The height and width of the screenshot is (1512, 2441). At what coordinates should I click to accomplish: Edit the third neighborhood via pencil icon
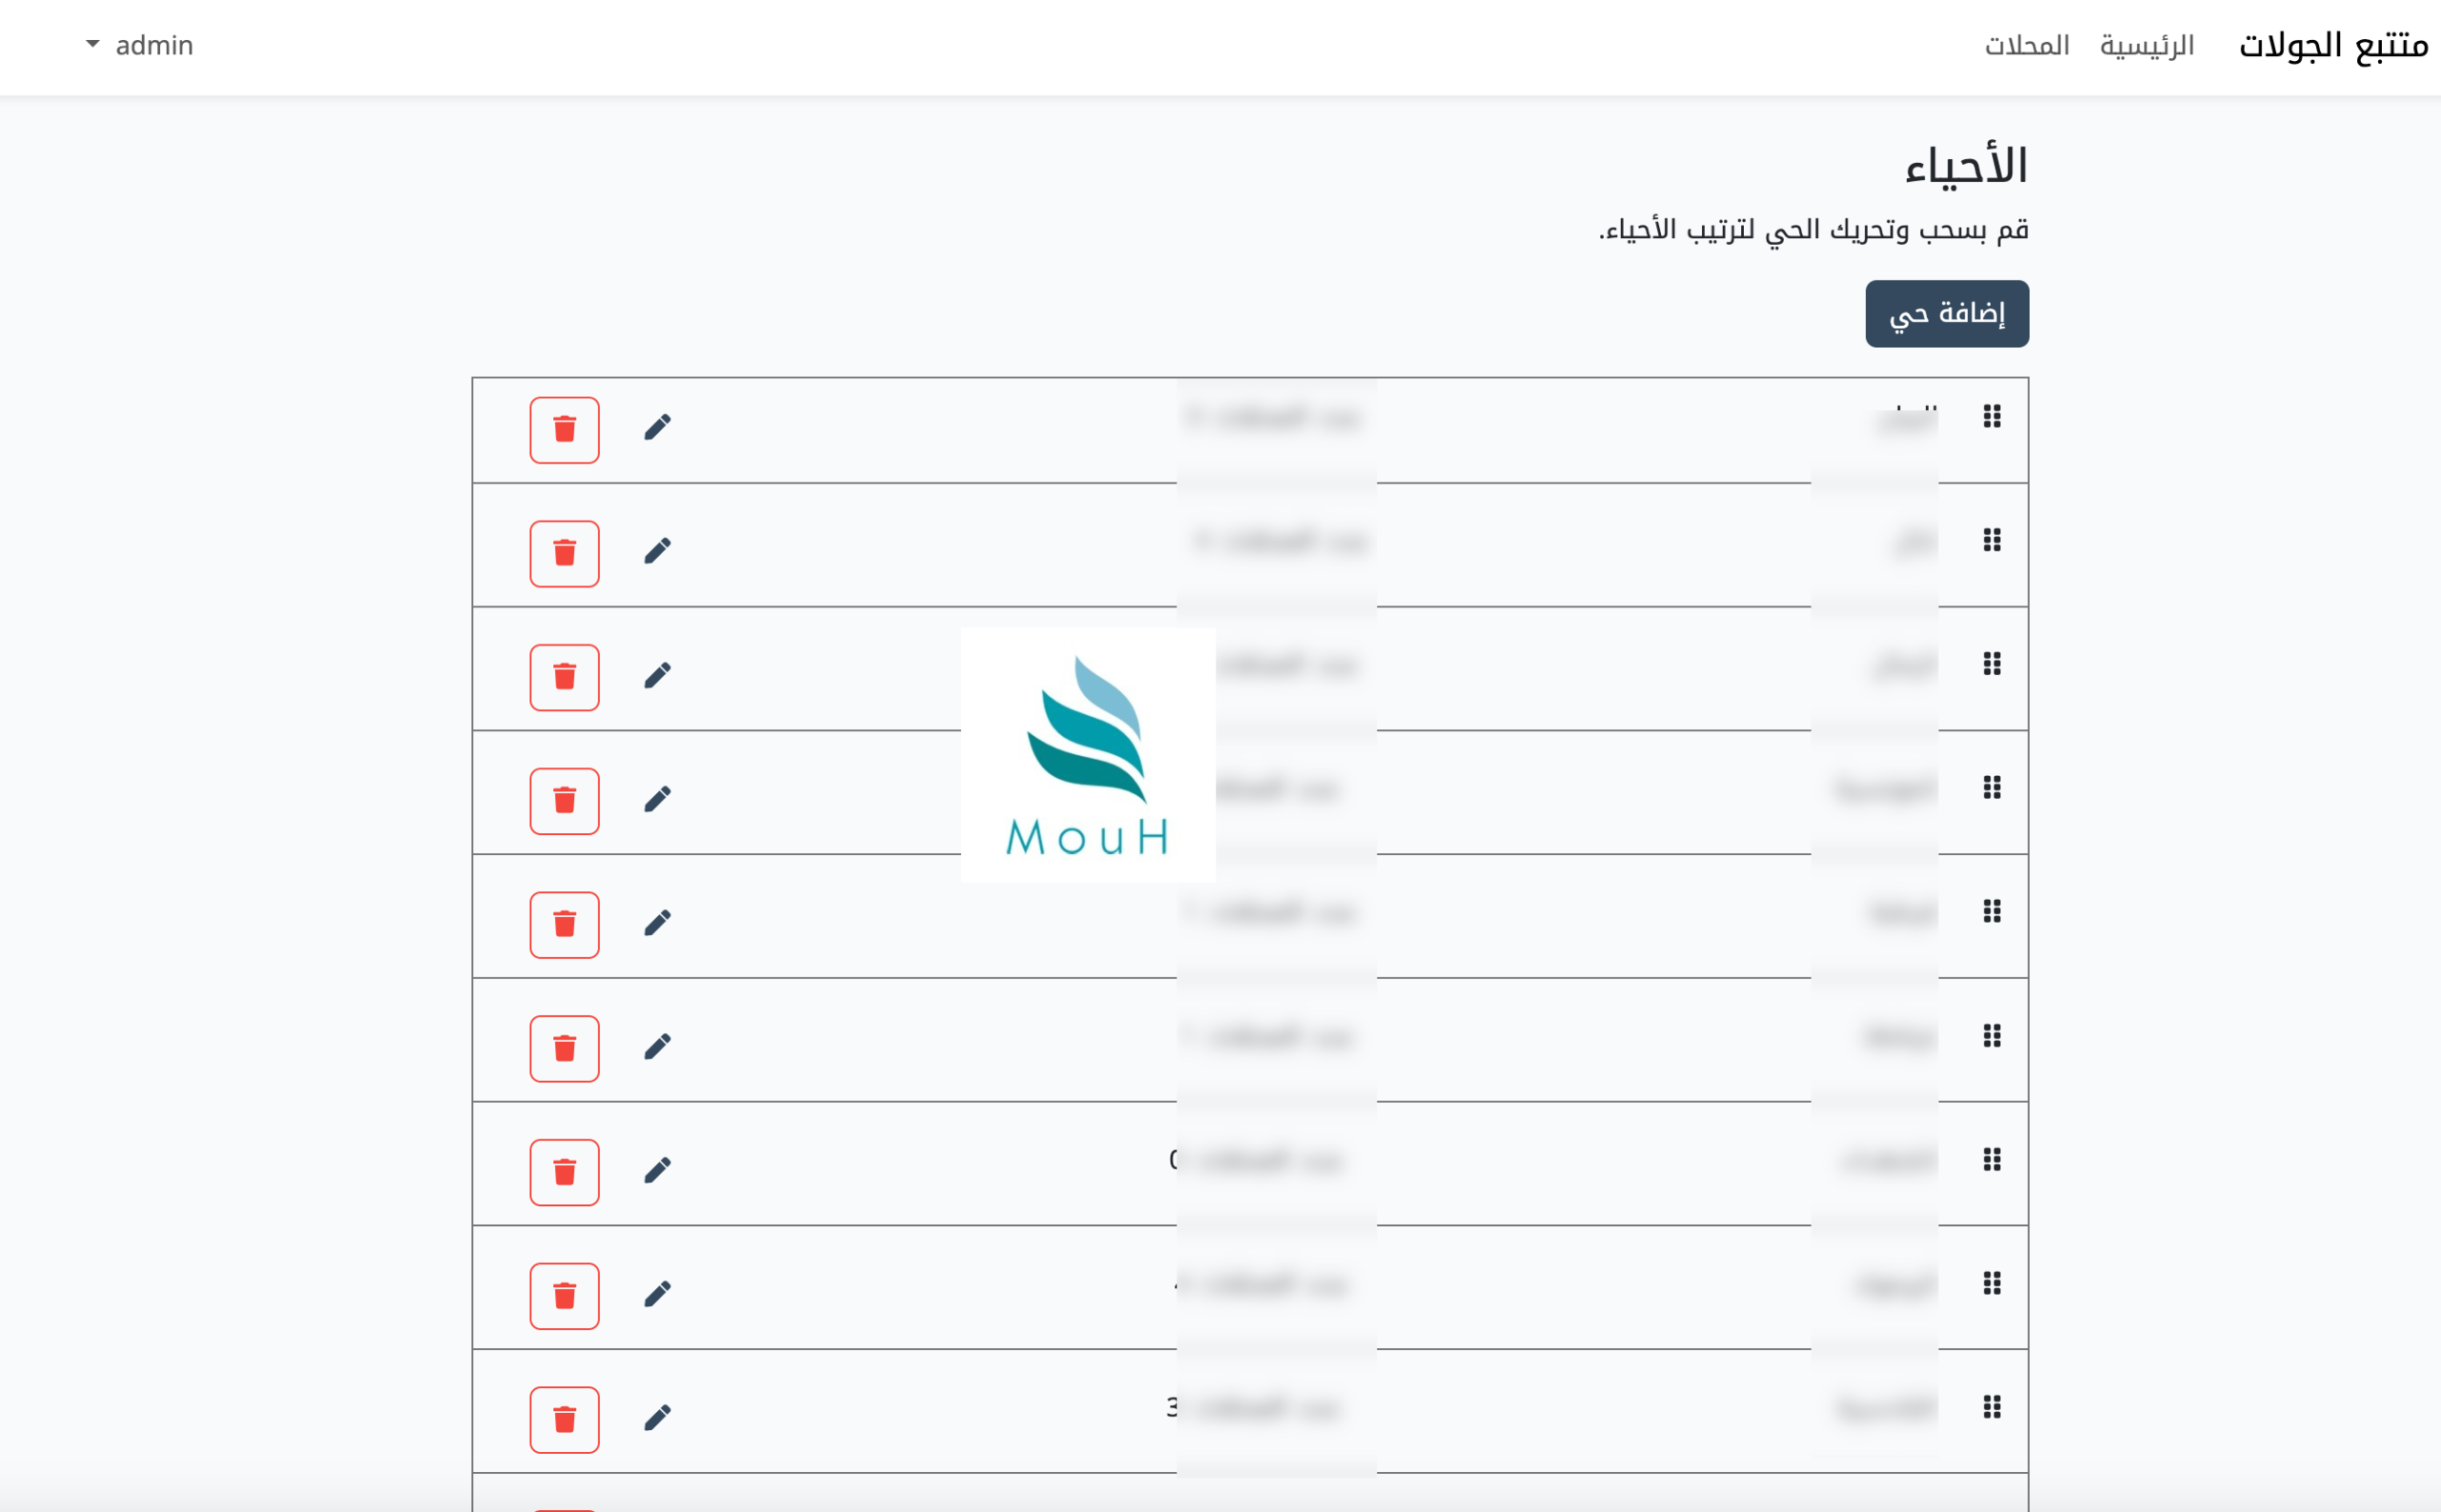(x=657, y=676)
